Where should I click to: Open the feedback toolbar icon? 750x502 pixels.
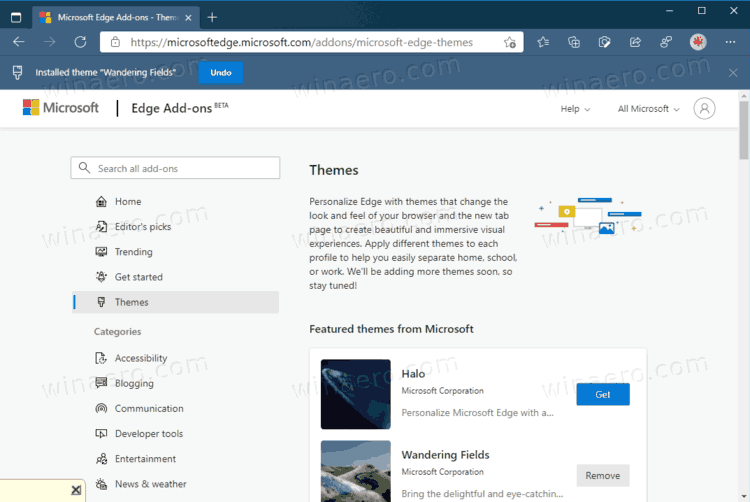tap(666, 42)
